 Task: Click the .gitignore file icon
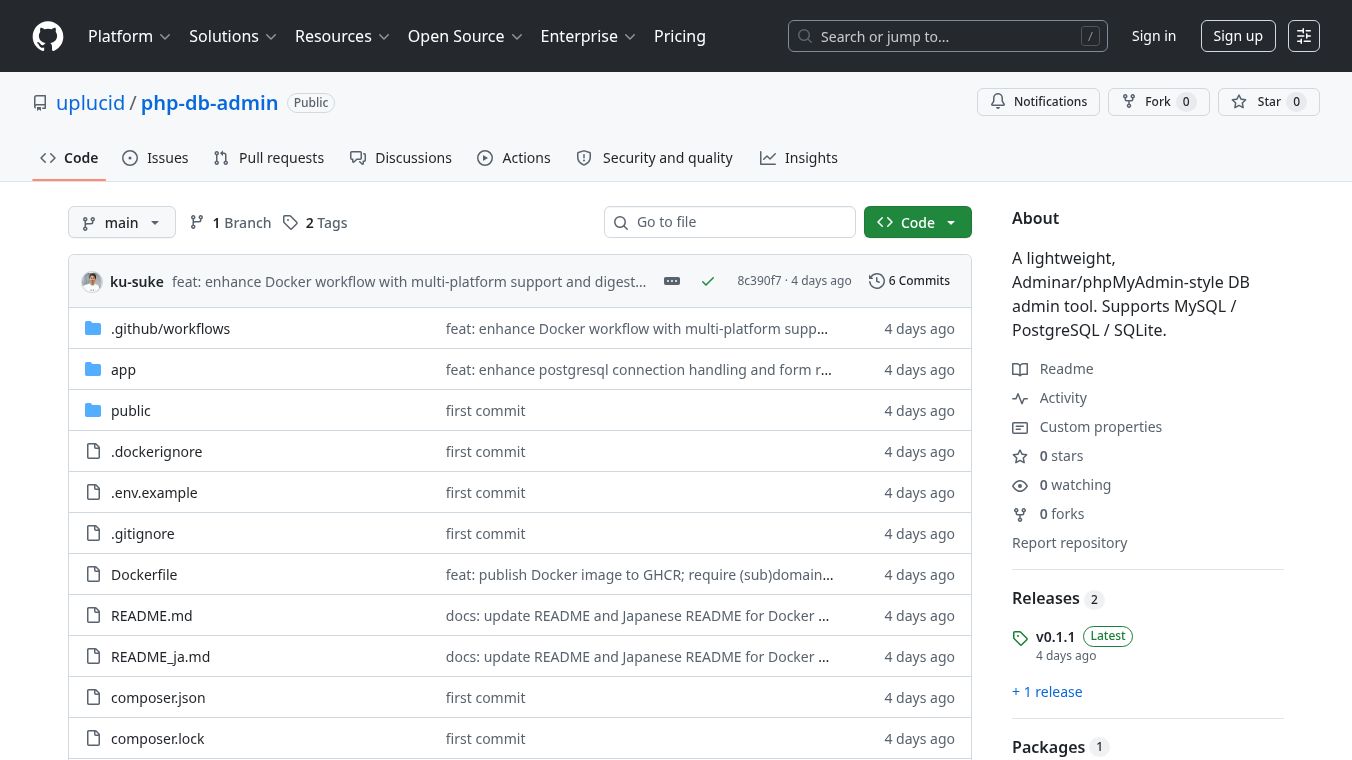(x=94, y=533)
